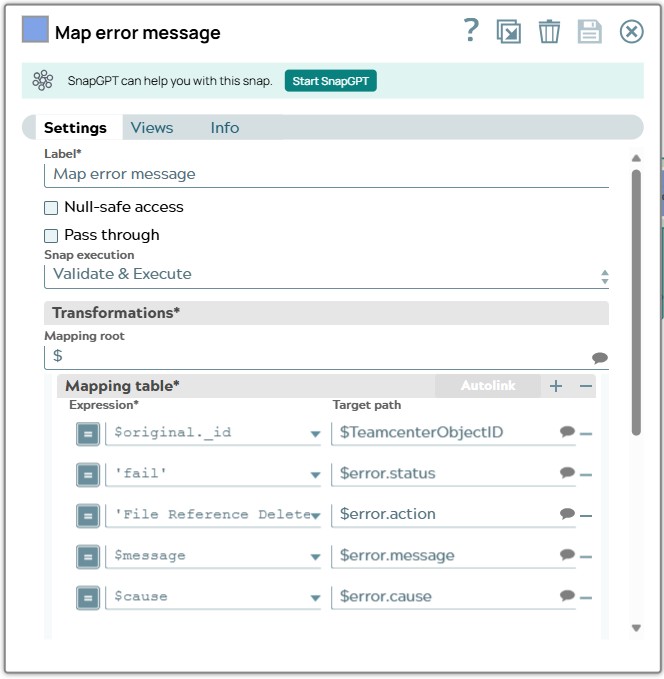
Task: Open suggestion bubble for $error.status target
Action: coord(567,472)
